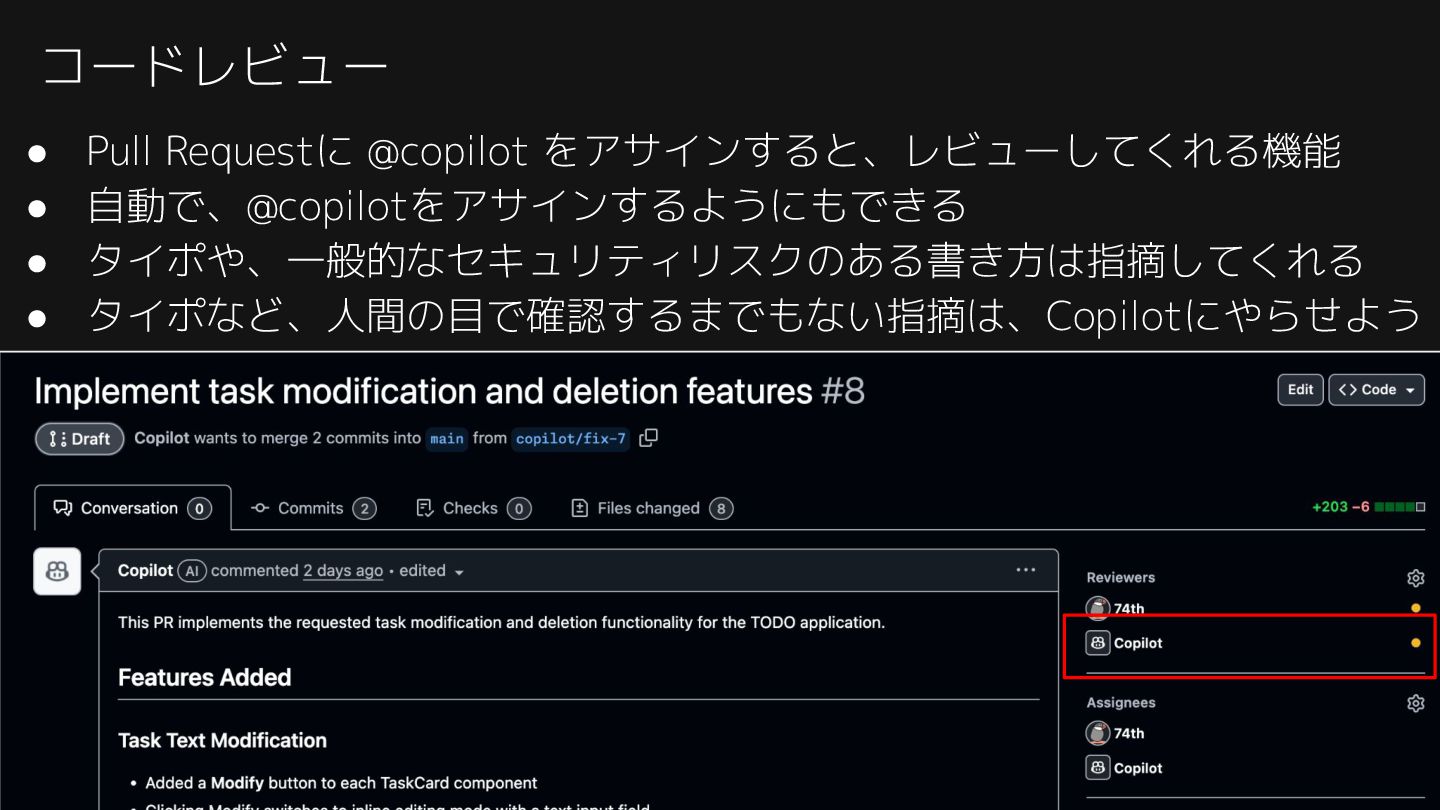This screenshot has width=1440, height=810.
Task: Switch to the Commits tab
Action: [x=312, y=508]
